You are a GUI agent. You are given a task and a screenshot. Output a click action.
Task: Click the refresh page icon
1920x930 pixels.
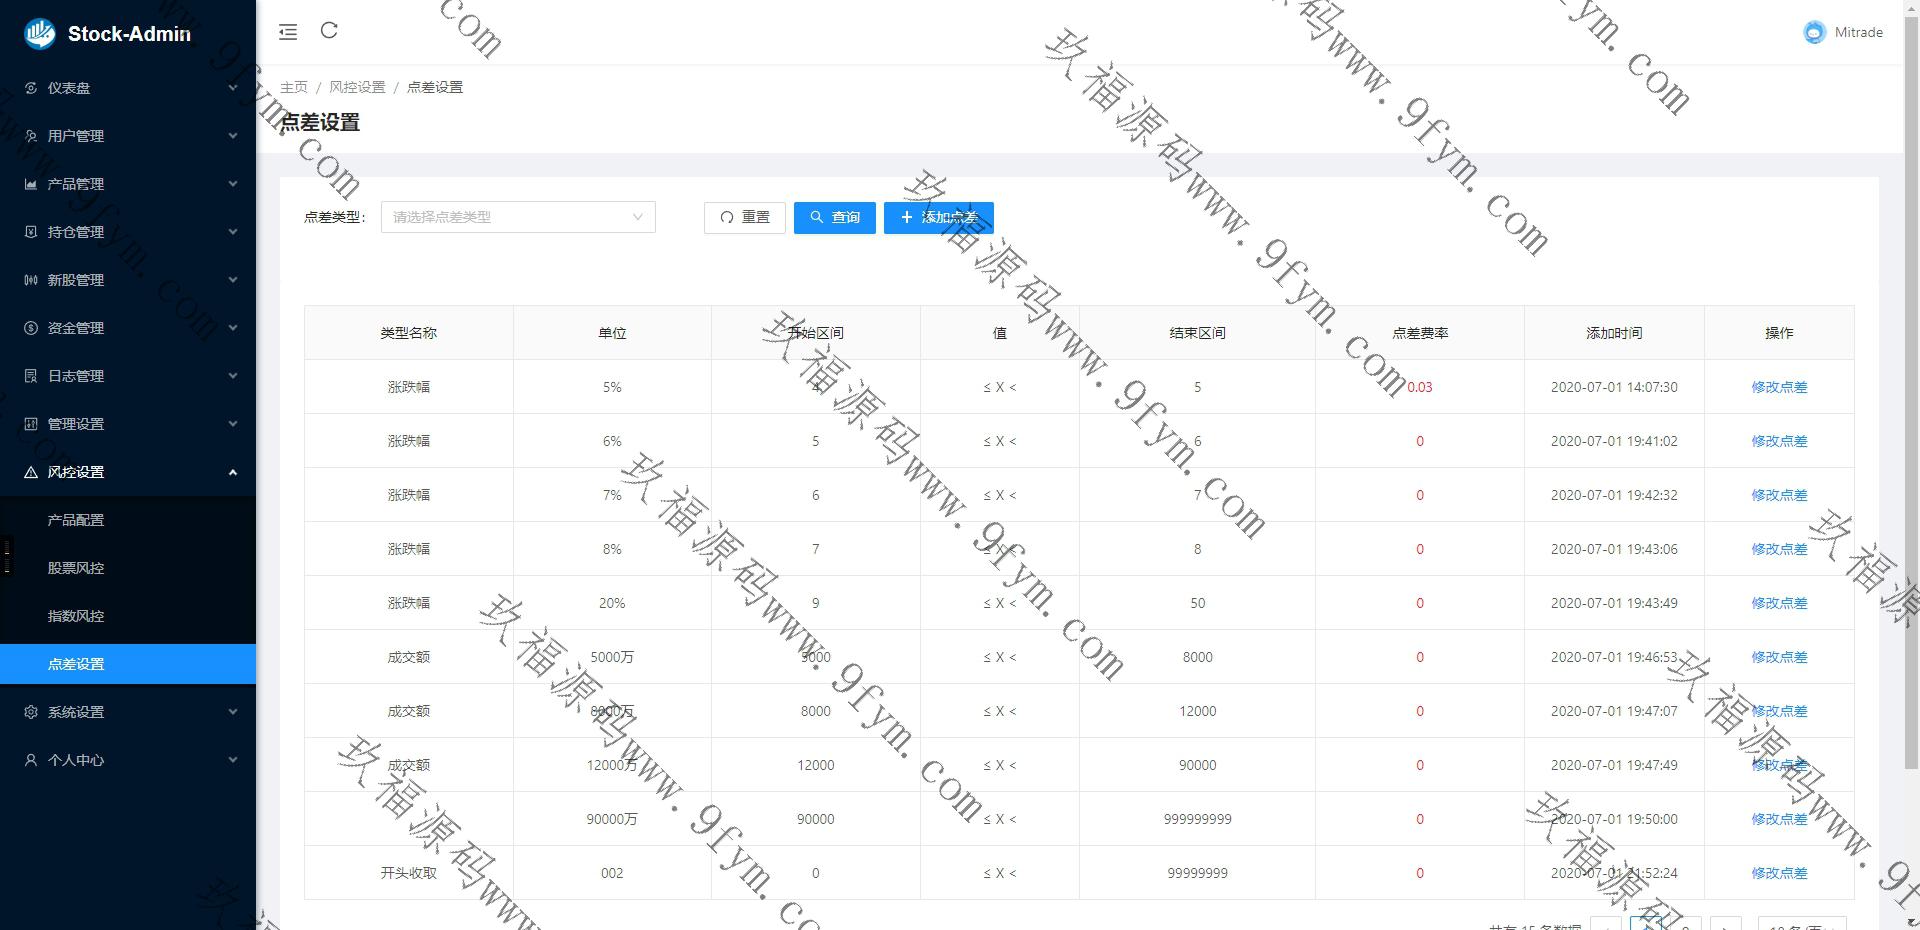(329, 31)
